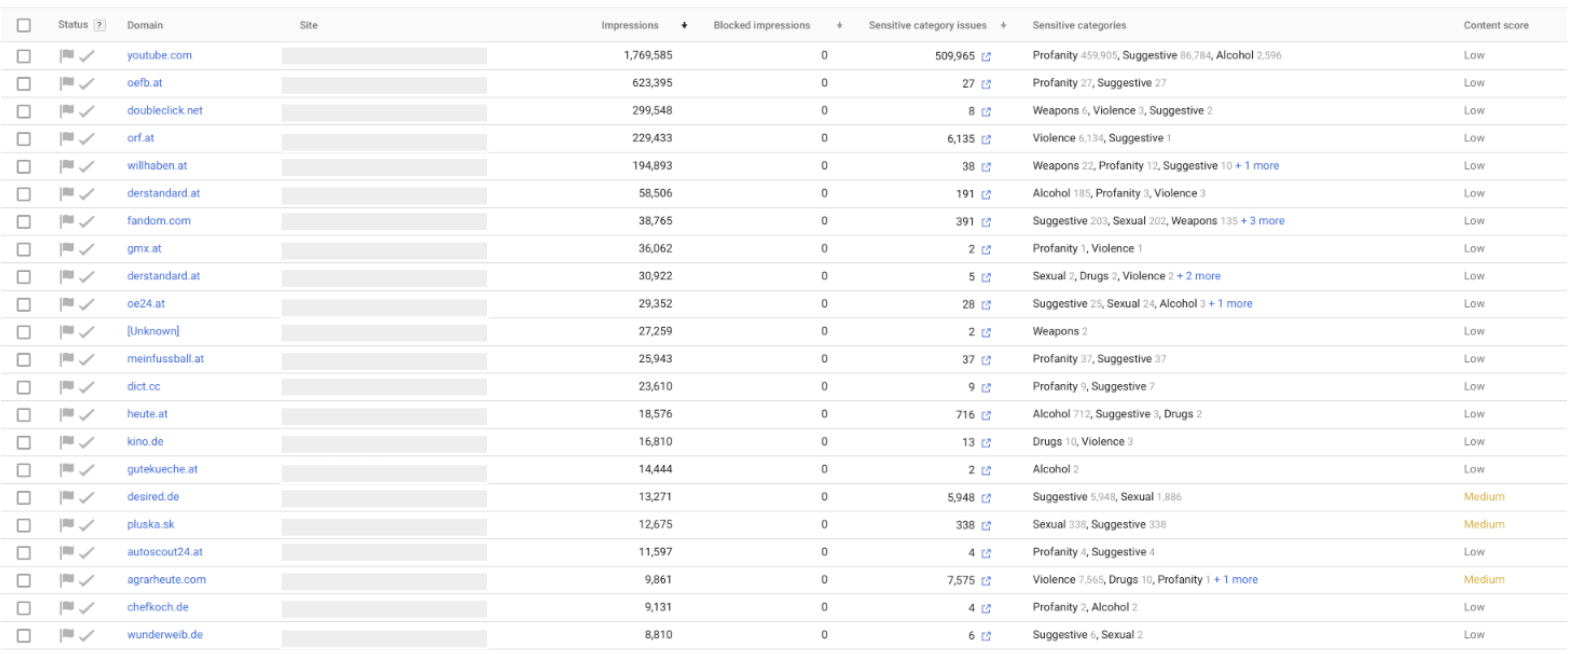Open sensitive issues link icon for meinfussball.at
This screenshot has width=1569, height=654.
pos(986,360)
